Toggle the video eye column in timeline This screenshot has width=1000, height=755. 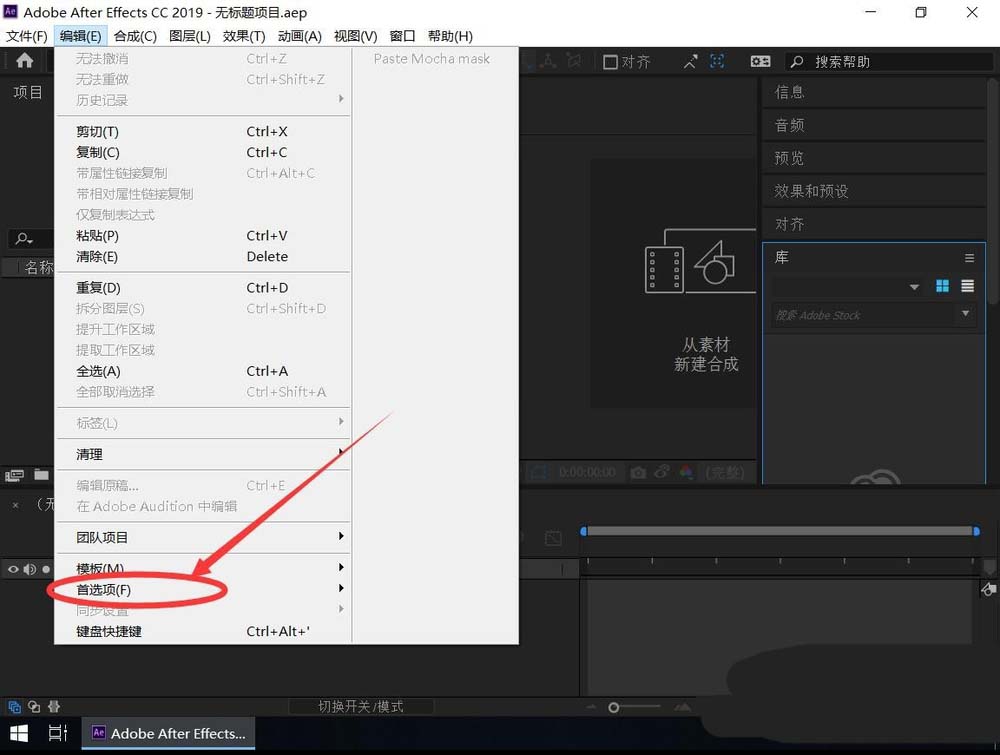13,569
